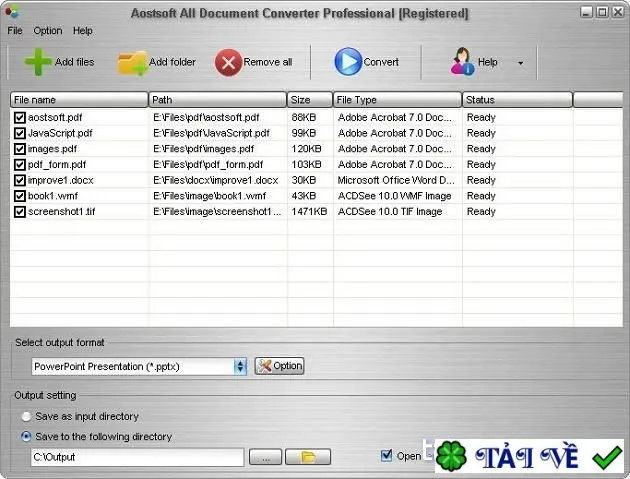Expand the output format combo box
The image size is (630, 479).
[x=240, y=366]
